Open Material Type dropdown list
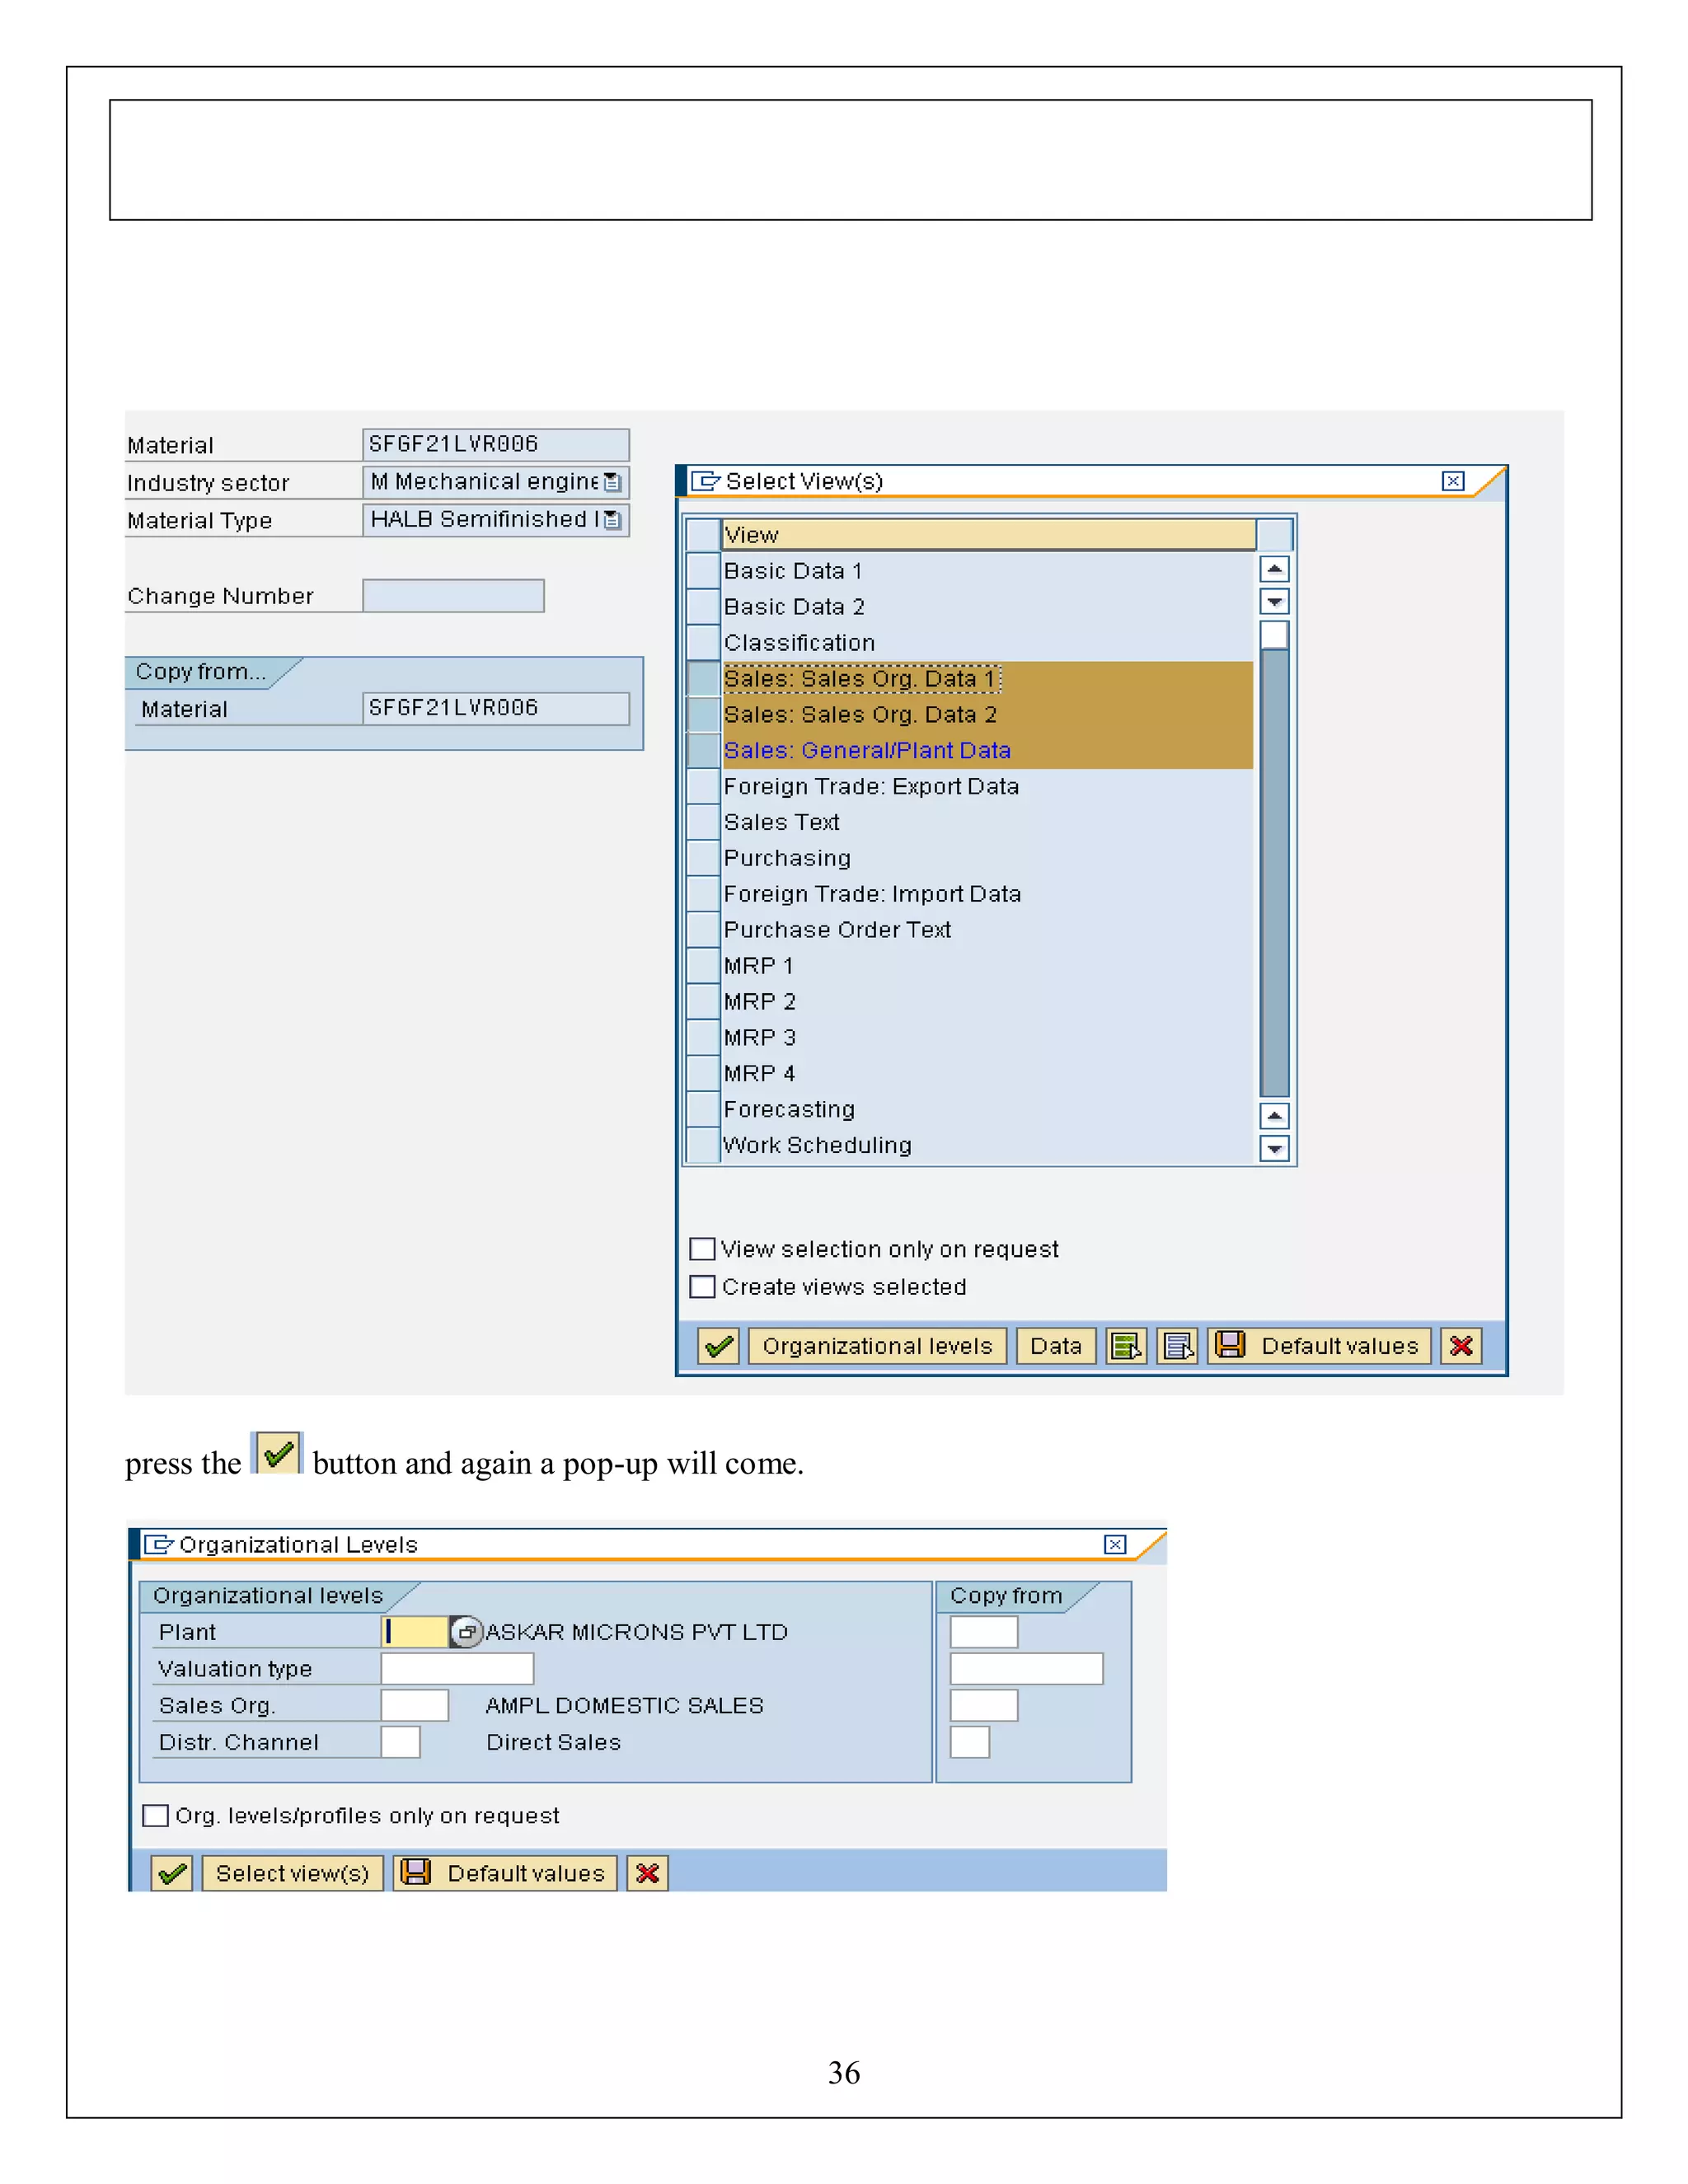The height and width of the screenshot is (2184, 1688). coord(612,520)
